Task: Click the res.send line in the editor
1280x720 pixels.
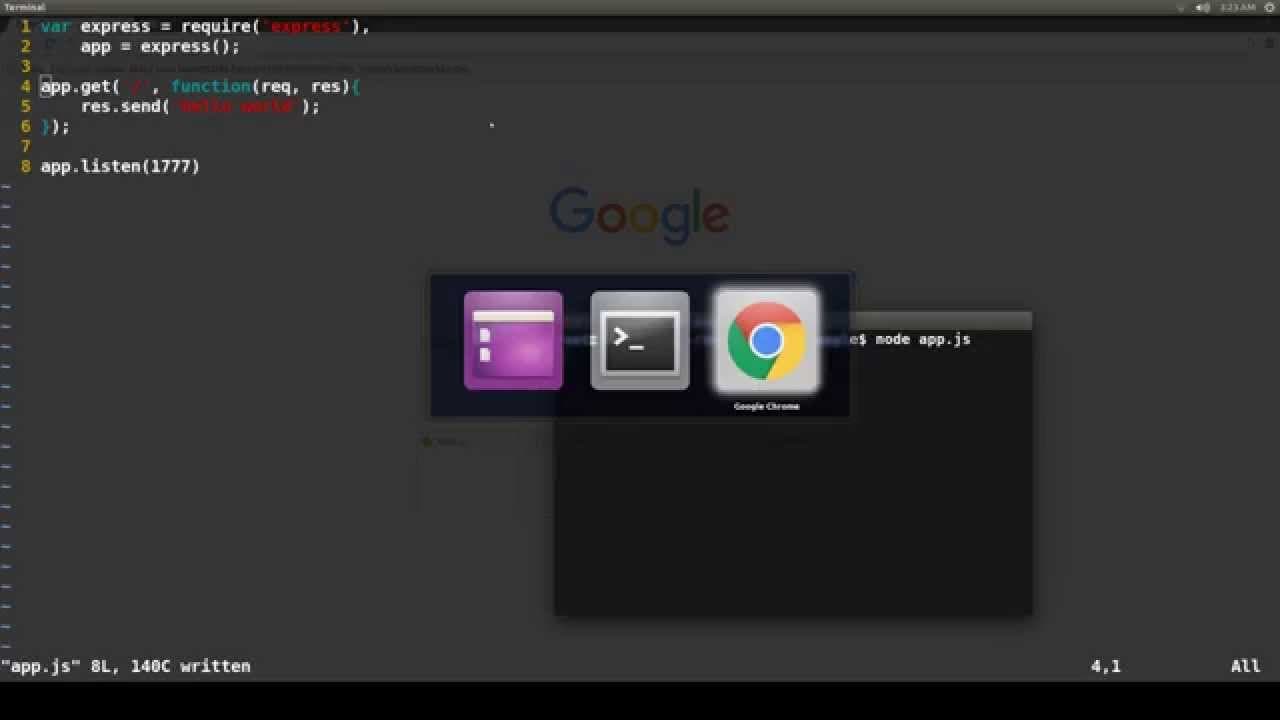Action: (200, 106)
